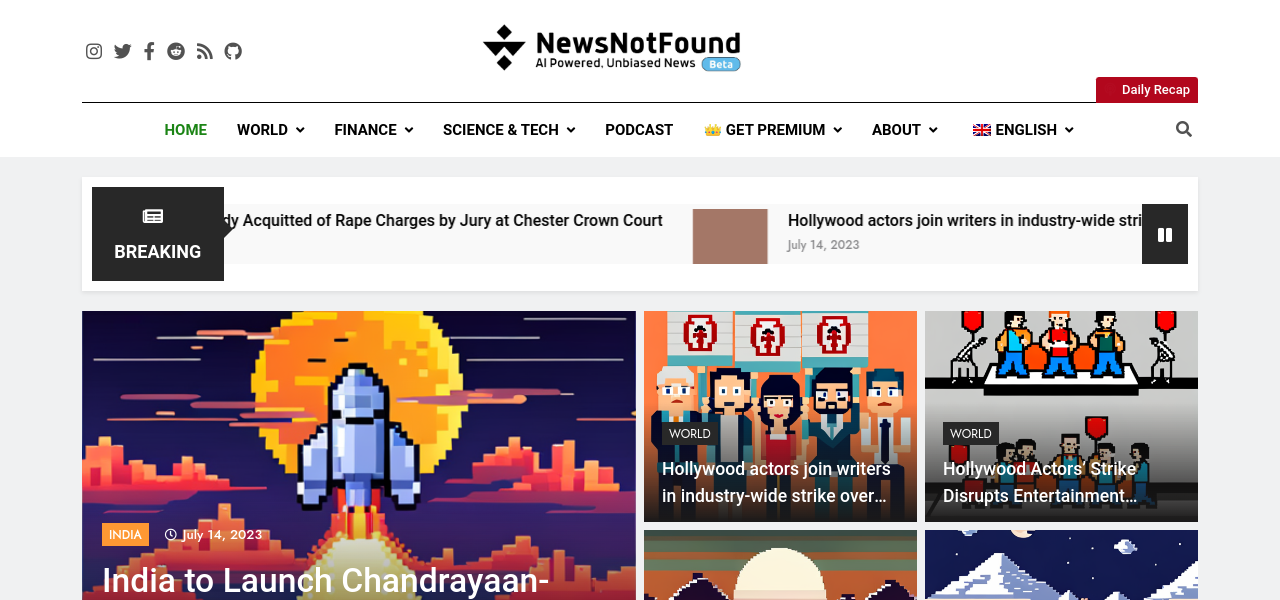The image size is (1280, 600).
Task: Open the Get Premium menu
Action: pyautogui.click(x=773, y=130)
